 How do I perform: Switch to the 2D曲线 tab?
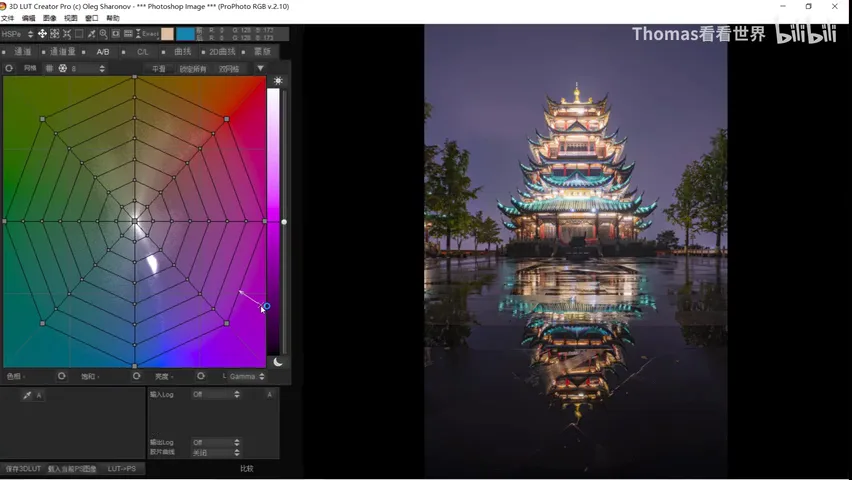[x=222, y=52]
